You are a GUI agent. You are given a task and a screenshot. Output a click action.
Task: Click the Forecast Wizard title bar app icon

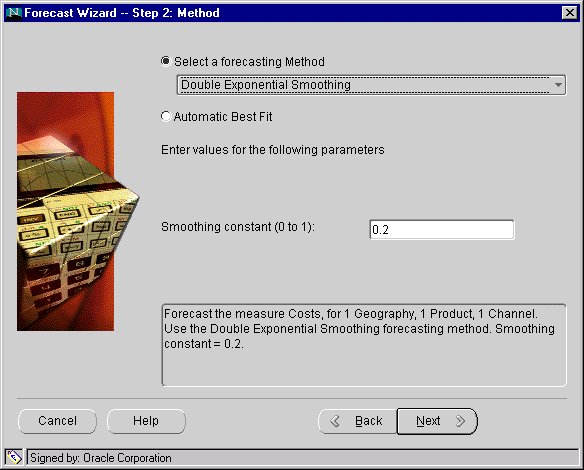tap(14, 13)
